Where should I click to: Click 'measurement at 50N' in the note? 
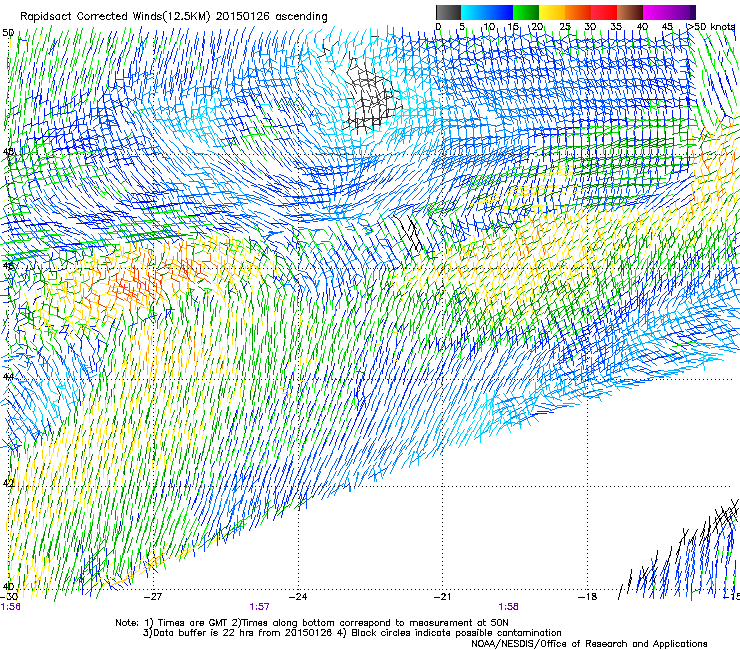tap(461, 623)
